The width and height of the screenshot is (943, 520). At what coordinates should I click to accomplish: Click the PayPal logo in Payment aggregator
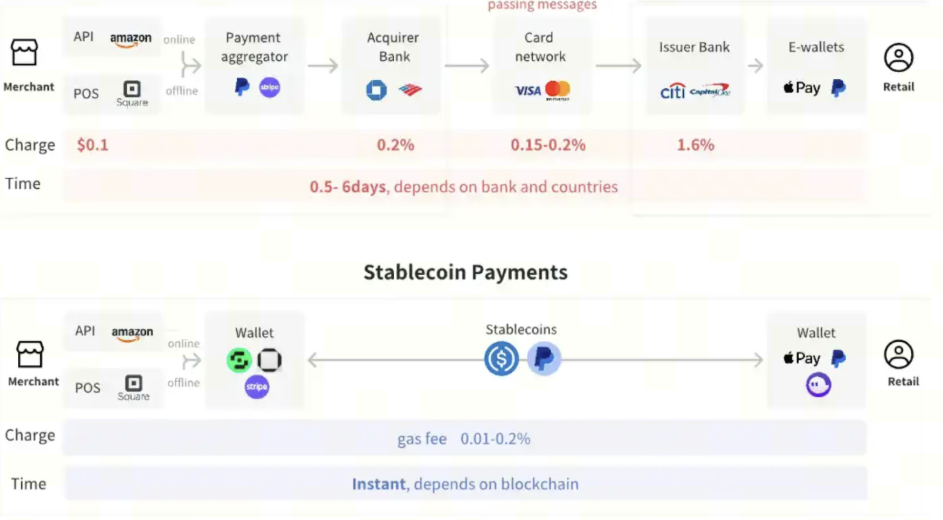(242, 88)
